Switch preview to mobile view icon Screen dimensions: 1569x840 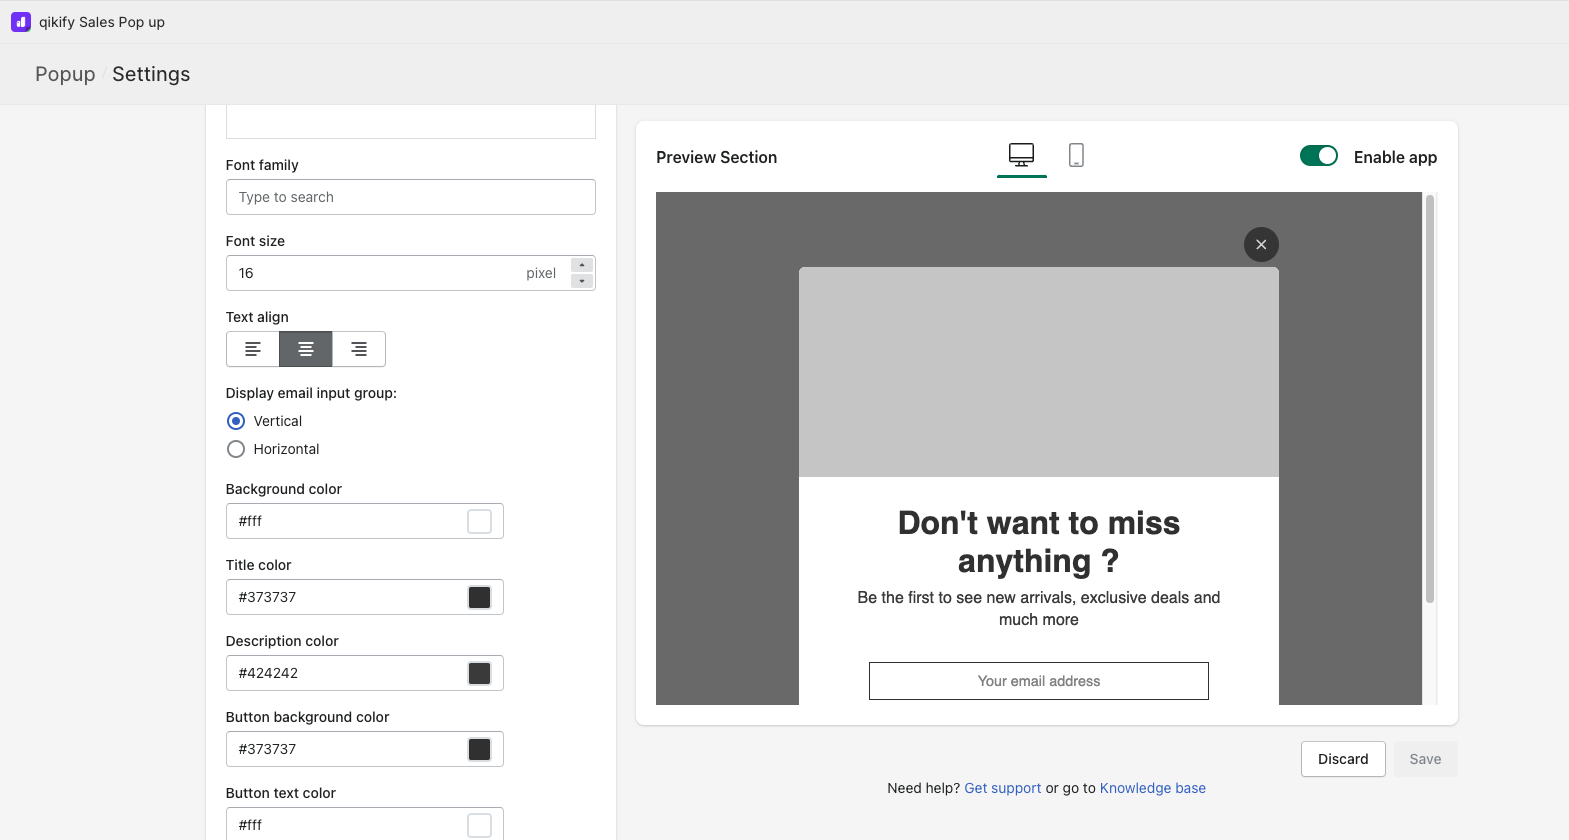pyautogui.click(x=1076, y=155)
